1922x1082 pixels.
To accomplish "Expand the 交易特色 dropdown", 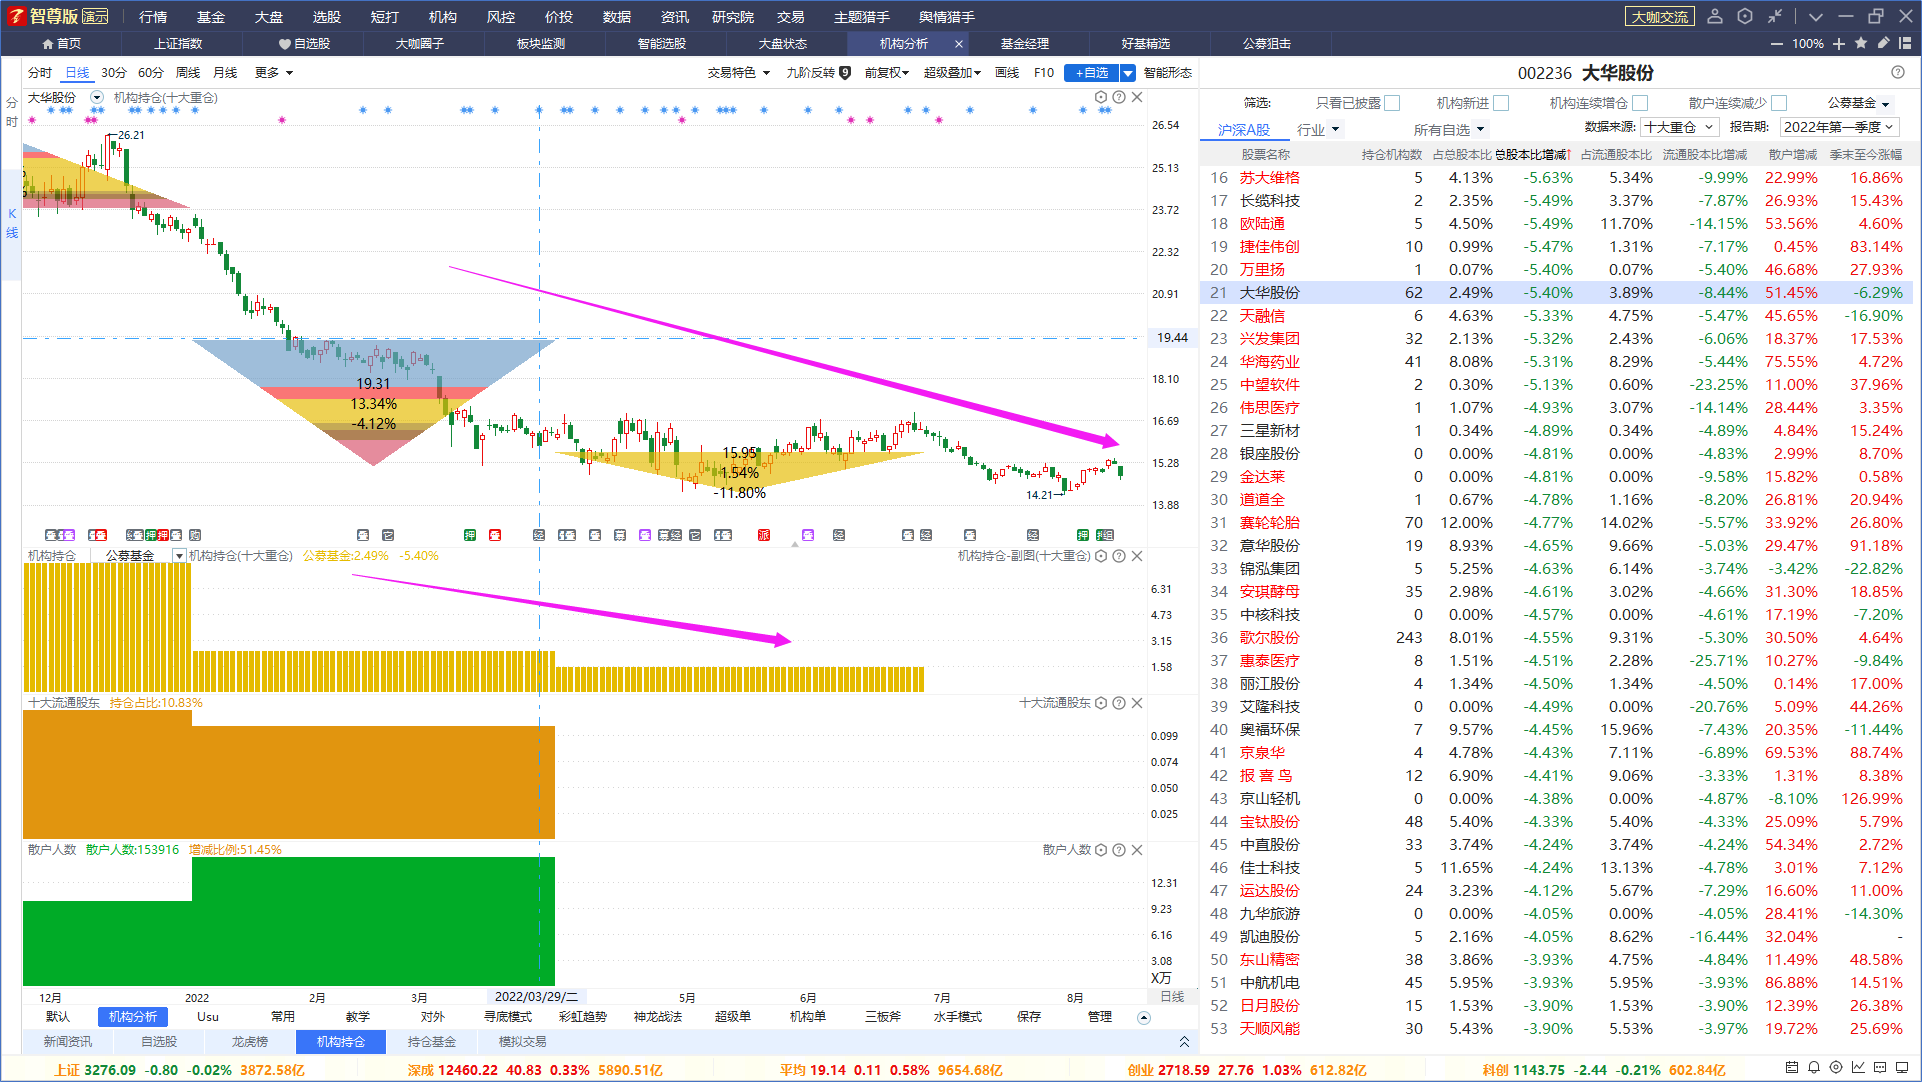I will point(738,72).
